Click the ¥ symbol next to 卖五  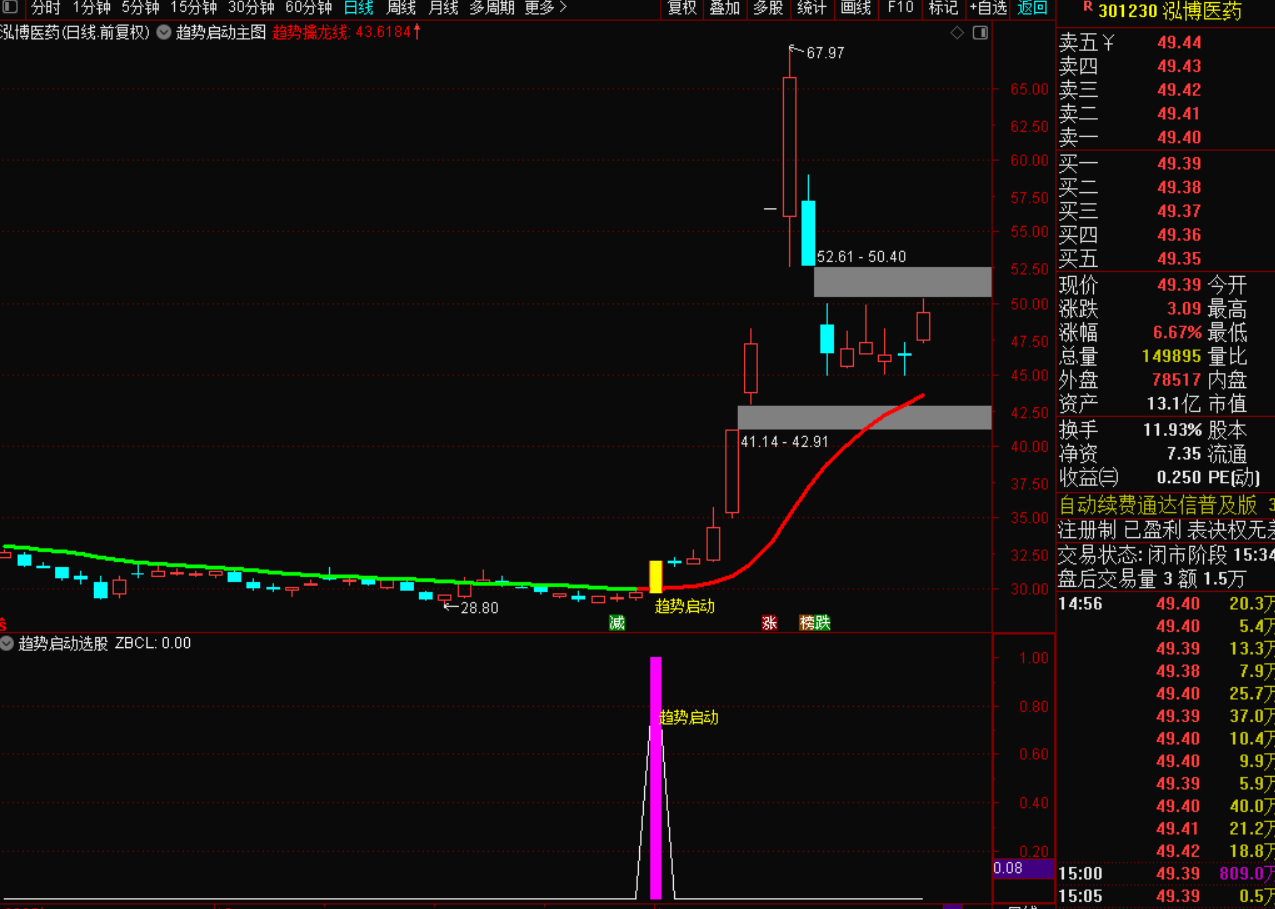click(x=1107, y=43)
